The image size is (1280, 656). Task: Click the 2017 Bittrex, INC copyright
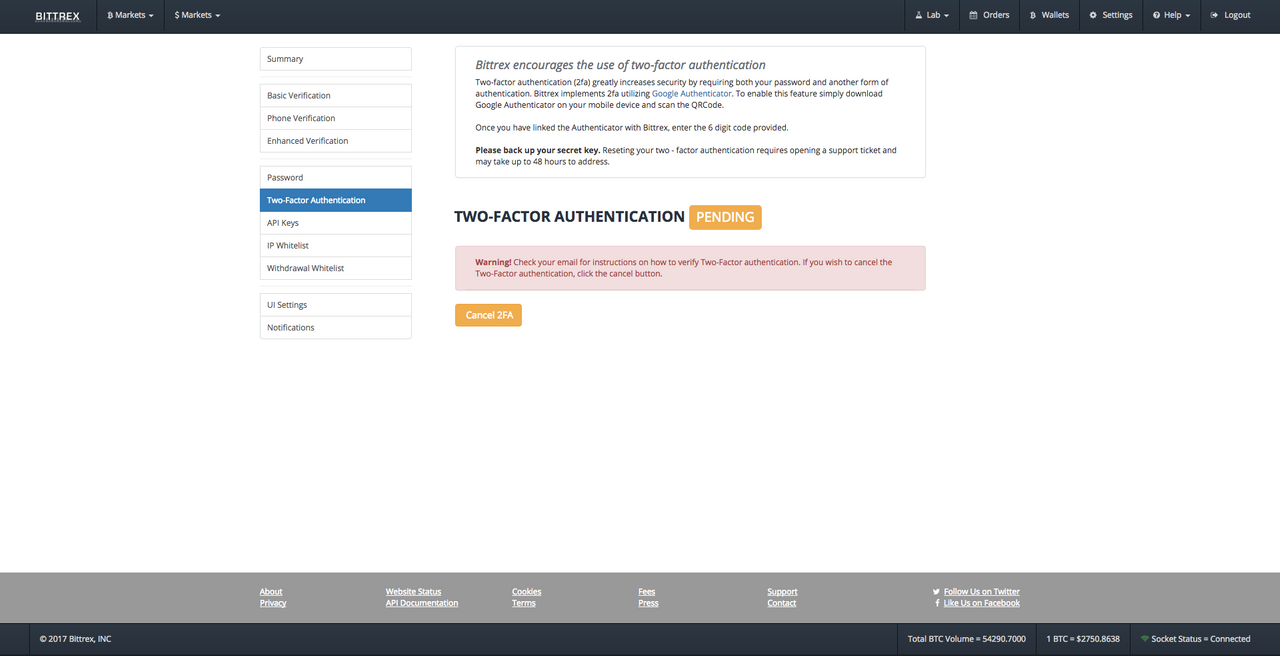[75, 639]
